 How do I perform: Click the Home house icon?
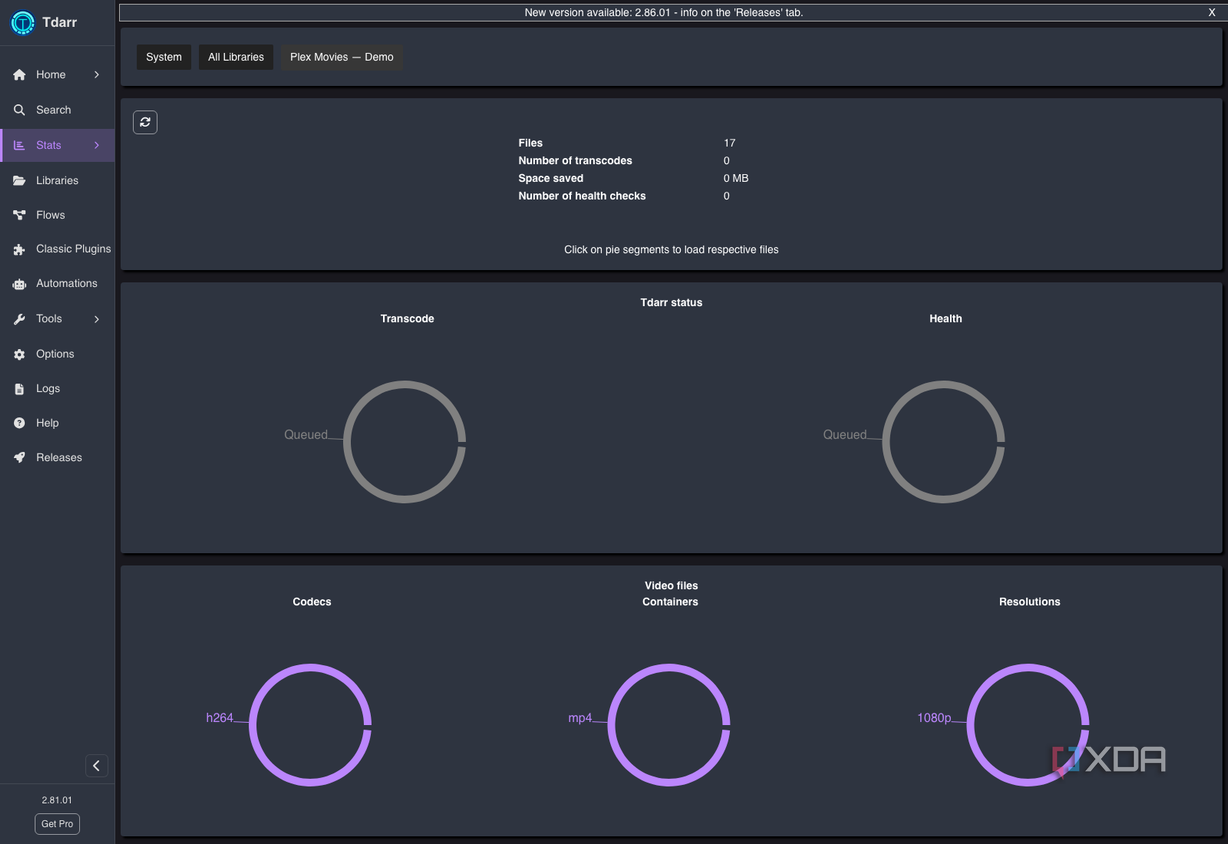click(x=19, y=75)
